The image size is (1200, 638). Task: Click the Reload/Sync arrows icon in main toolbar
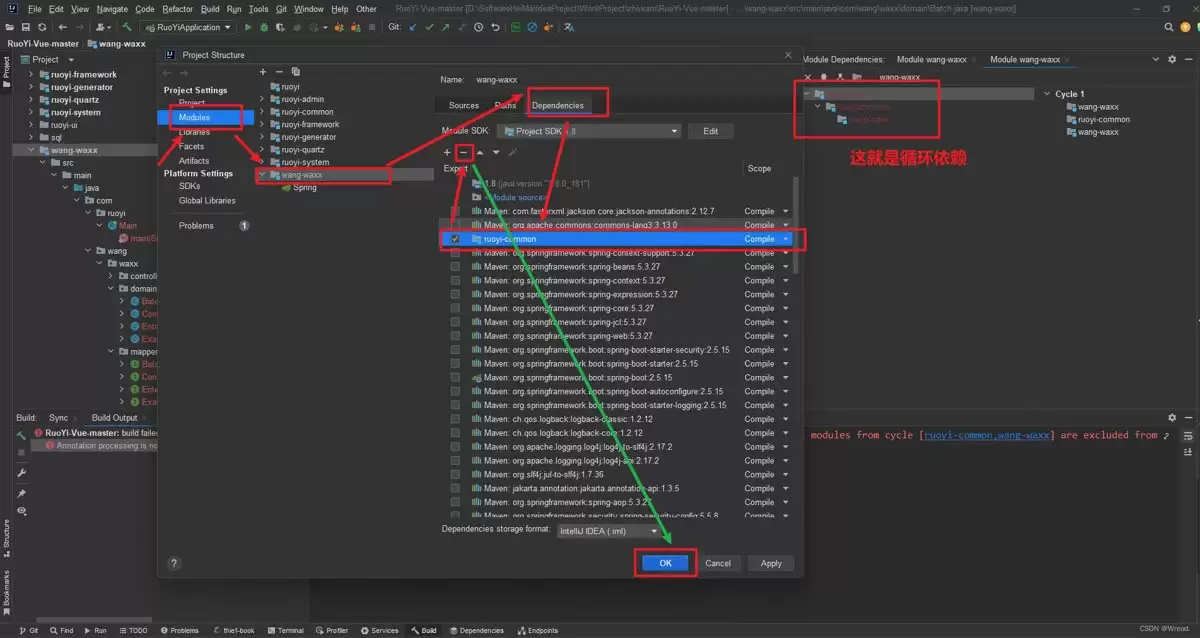pos(42,27)
